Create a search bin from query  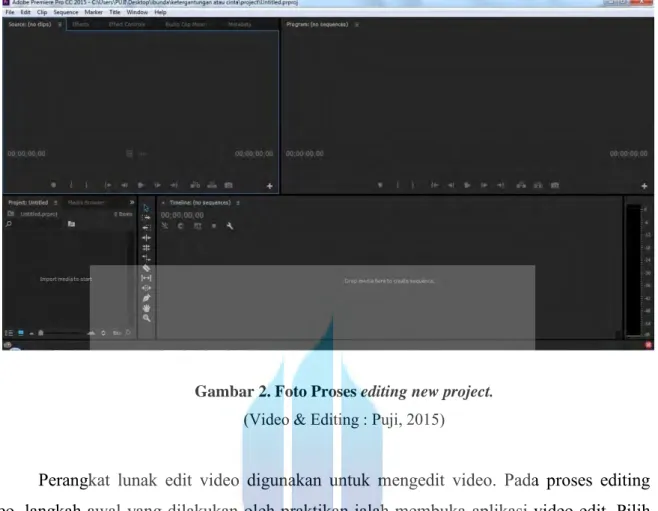71,224
